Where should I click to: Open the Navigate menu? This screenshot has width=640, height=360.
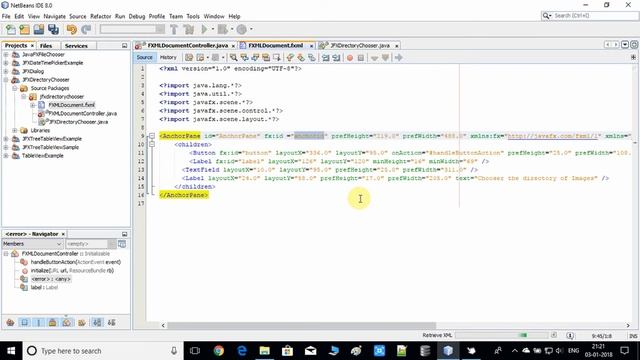54,16
